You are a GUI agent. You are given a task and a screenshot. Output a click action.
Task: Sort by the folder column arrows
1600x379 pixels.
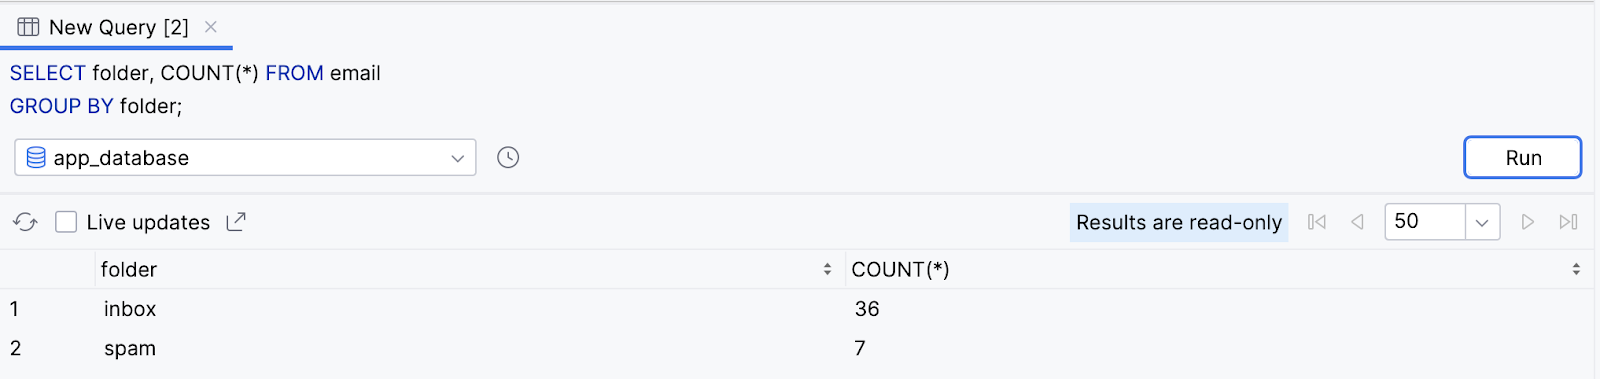827,269
